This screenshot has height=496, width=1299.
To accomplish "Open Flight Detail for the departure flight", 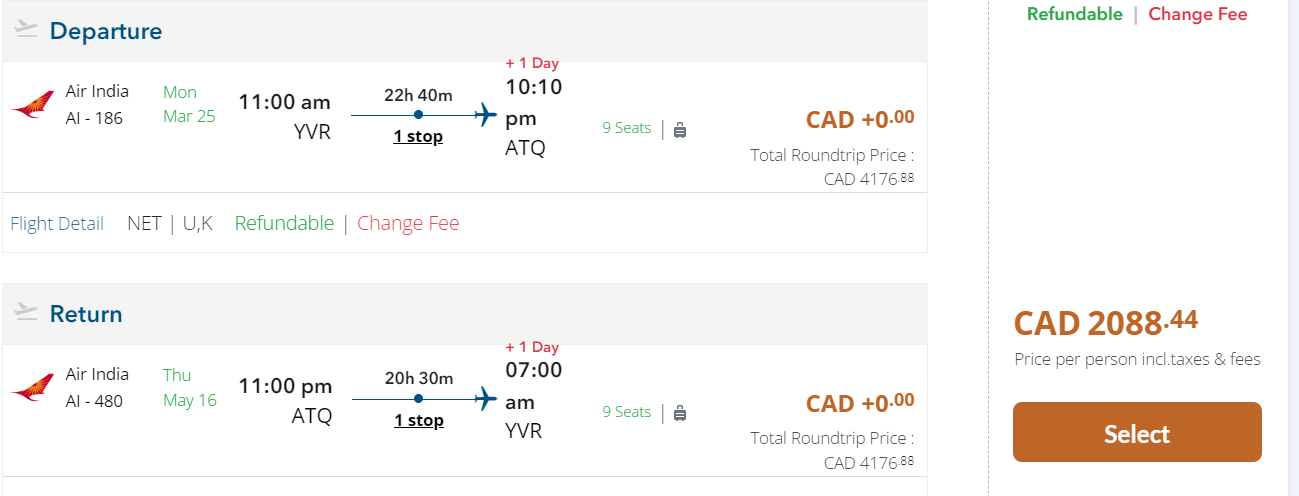I will pos(57,223).
